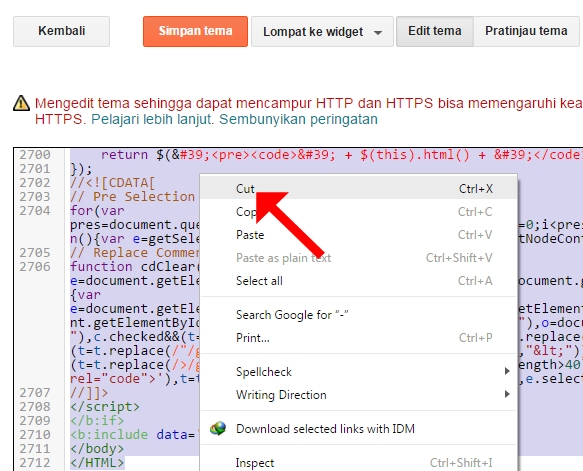This screenshot has height=471, width=583.
Task: Click the </body> closing tag line
Action: tap(97, 449)
